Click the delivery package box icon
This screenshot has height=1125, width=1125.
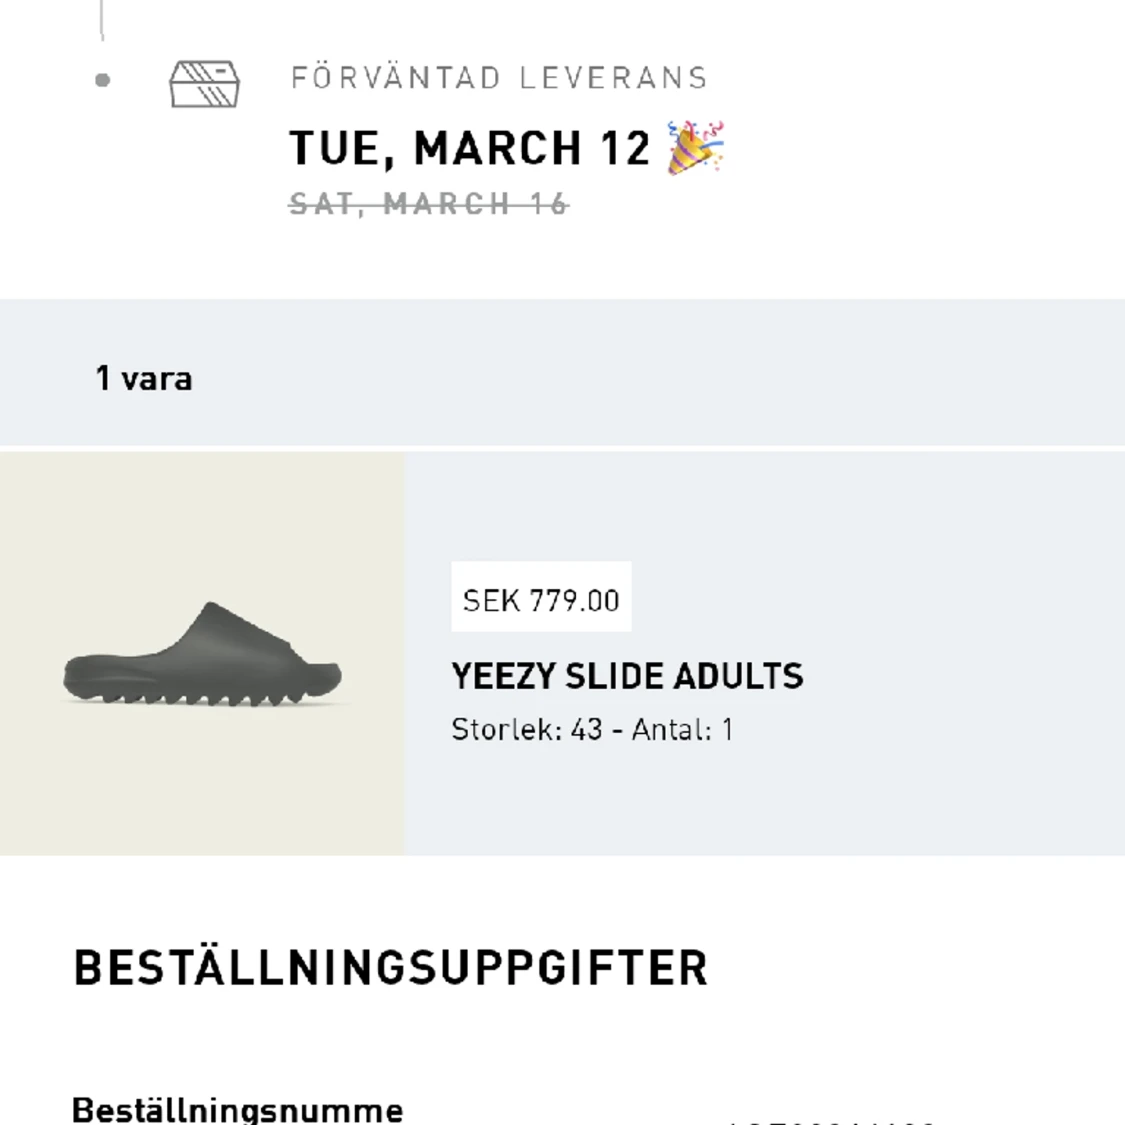pos(204,84)
